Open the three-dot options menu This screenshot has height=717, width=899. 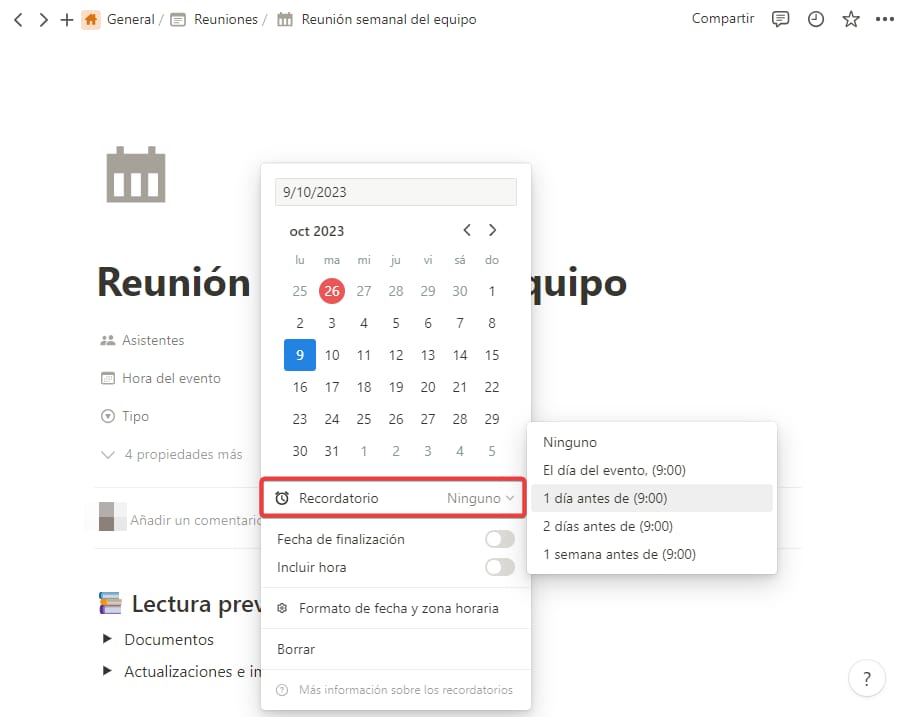884,19
